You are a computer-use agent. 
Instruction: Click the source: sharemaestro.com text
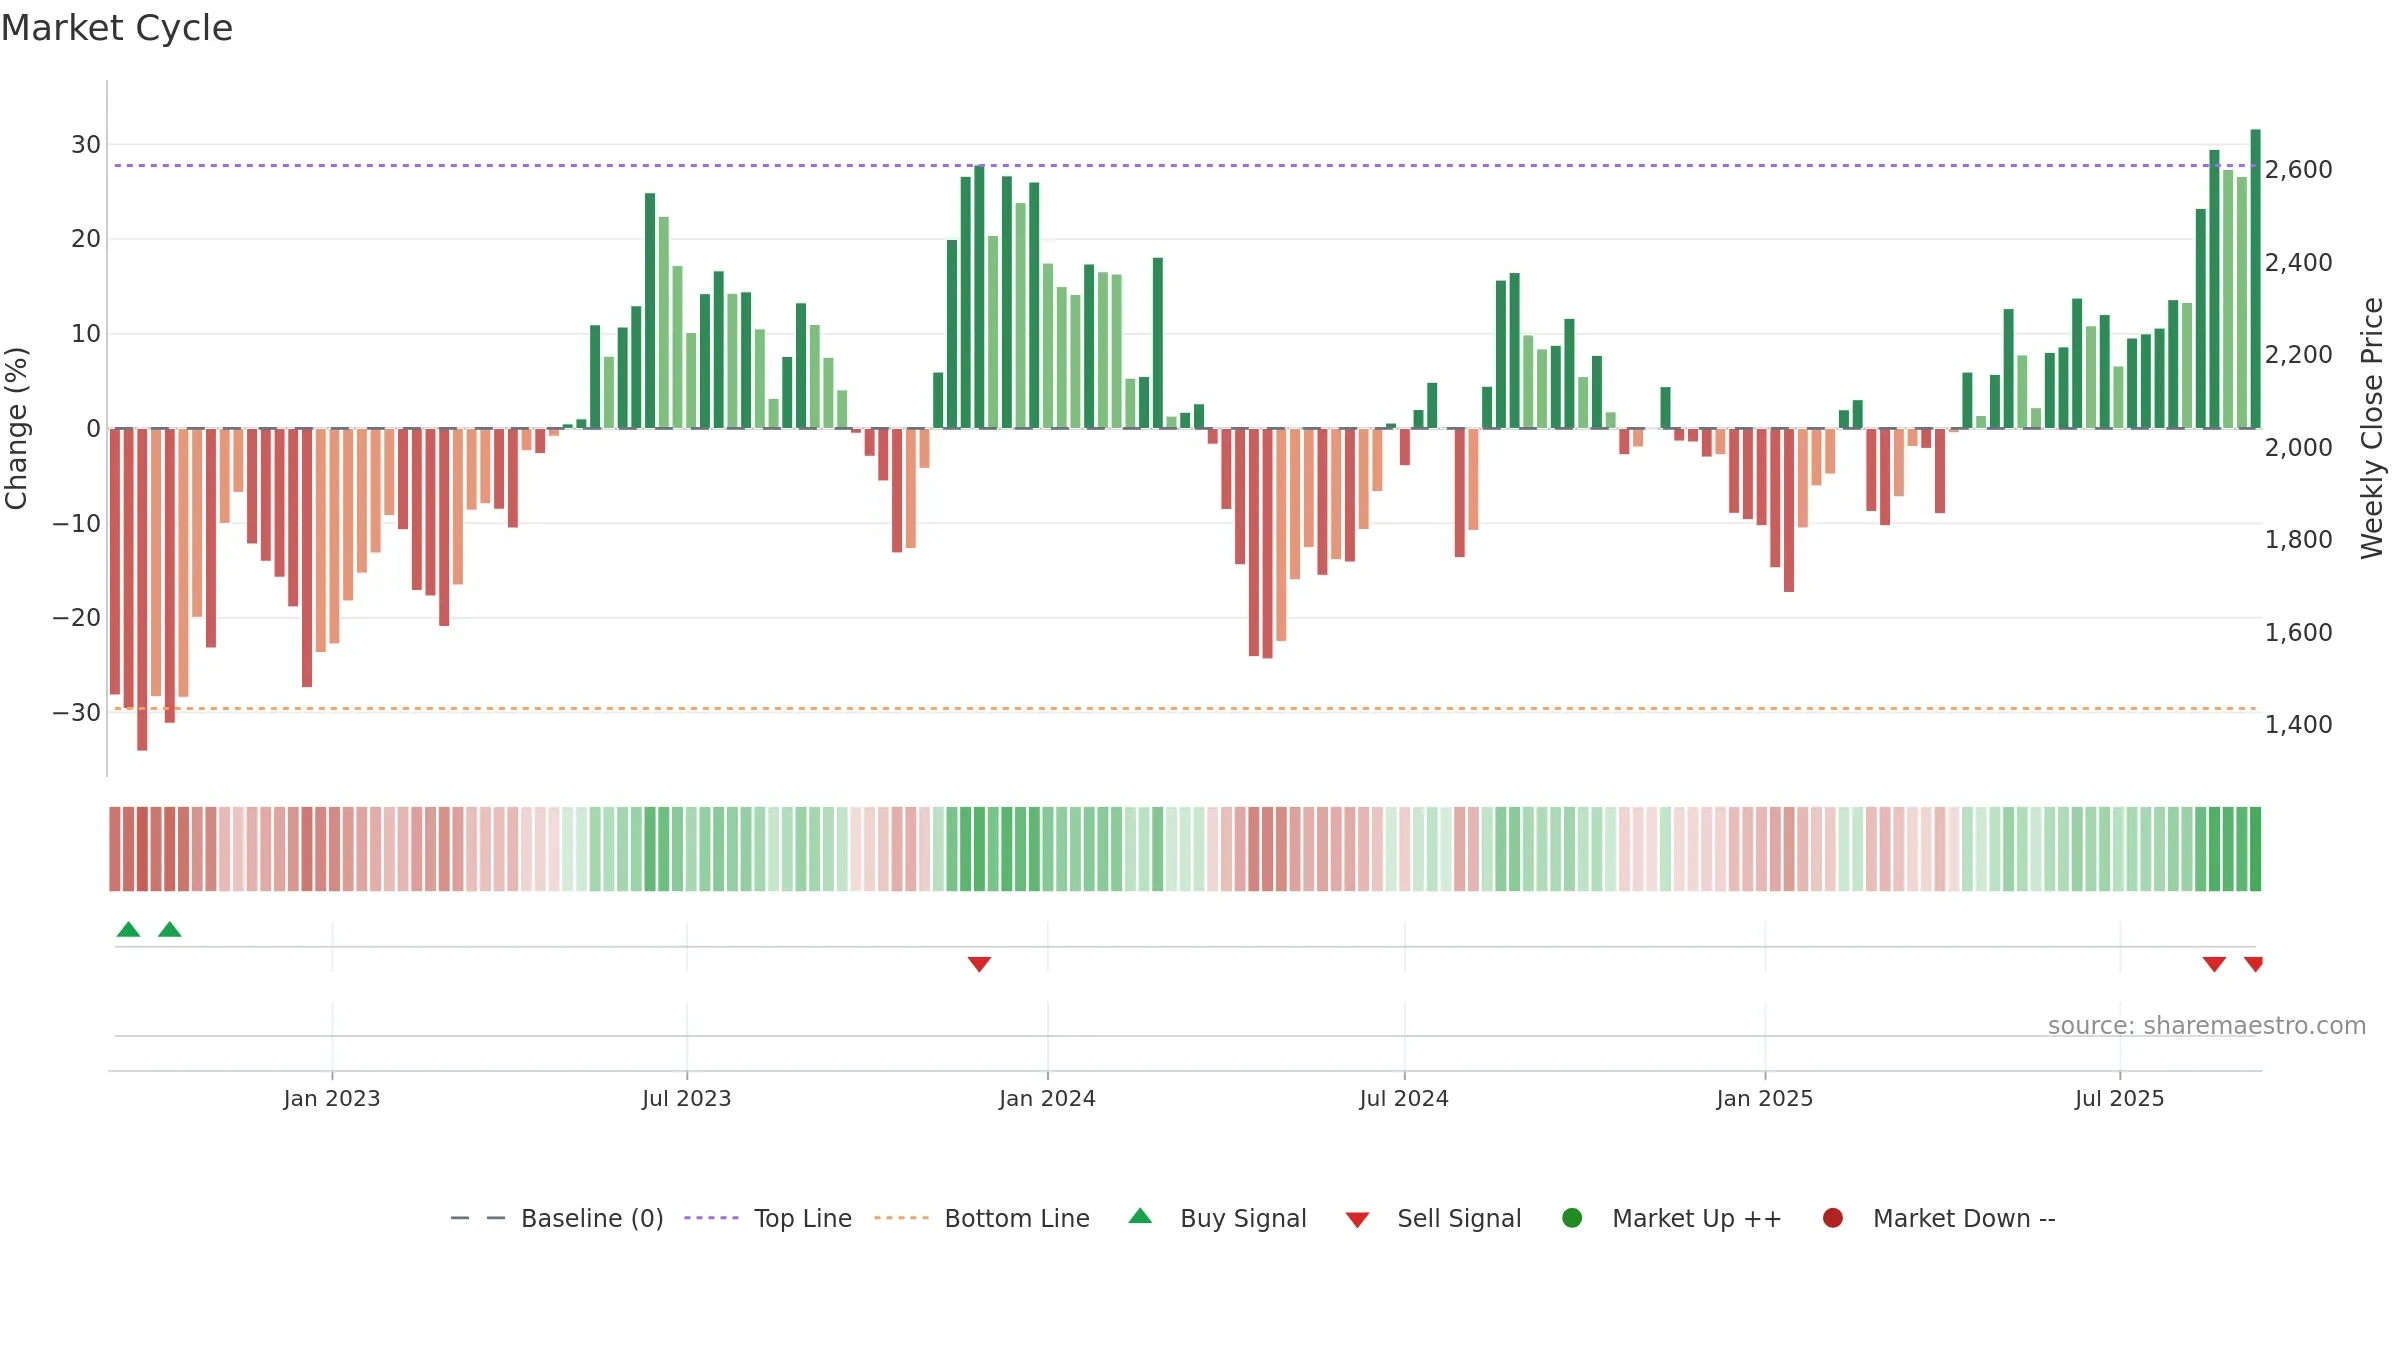(x=2207, y=1025)
